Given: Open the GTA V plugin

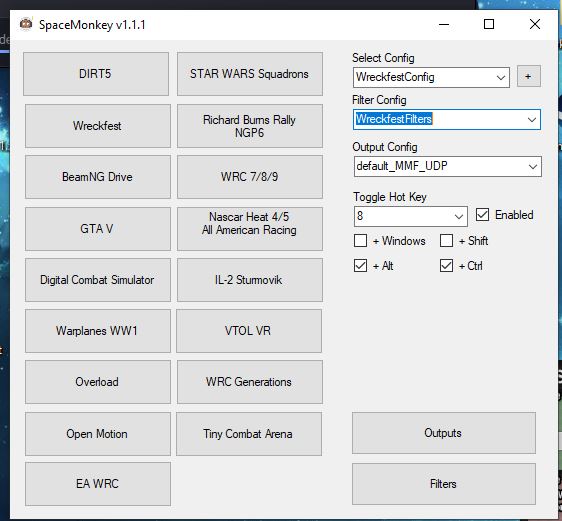Looking at the screenshot, I should pos(97,229).
